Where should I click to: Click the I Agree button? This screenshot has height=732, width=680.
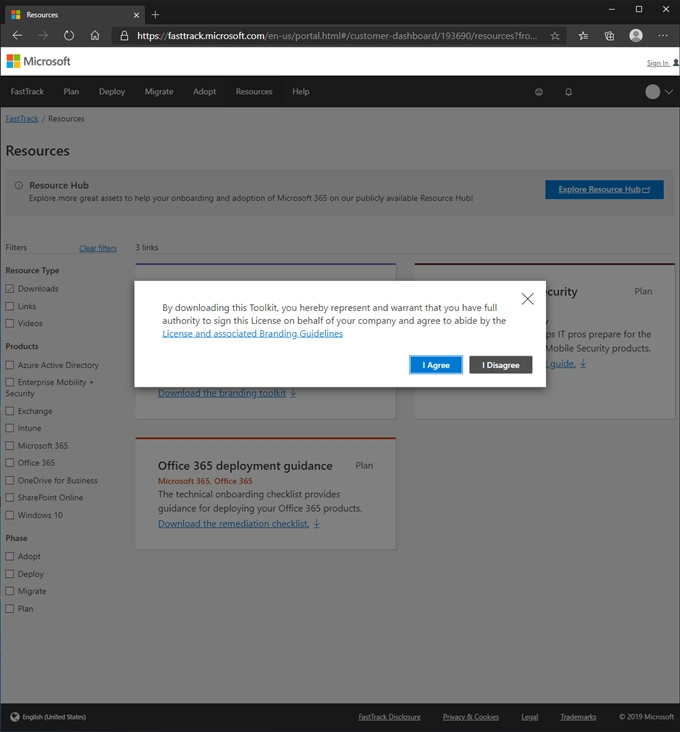436,365
